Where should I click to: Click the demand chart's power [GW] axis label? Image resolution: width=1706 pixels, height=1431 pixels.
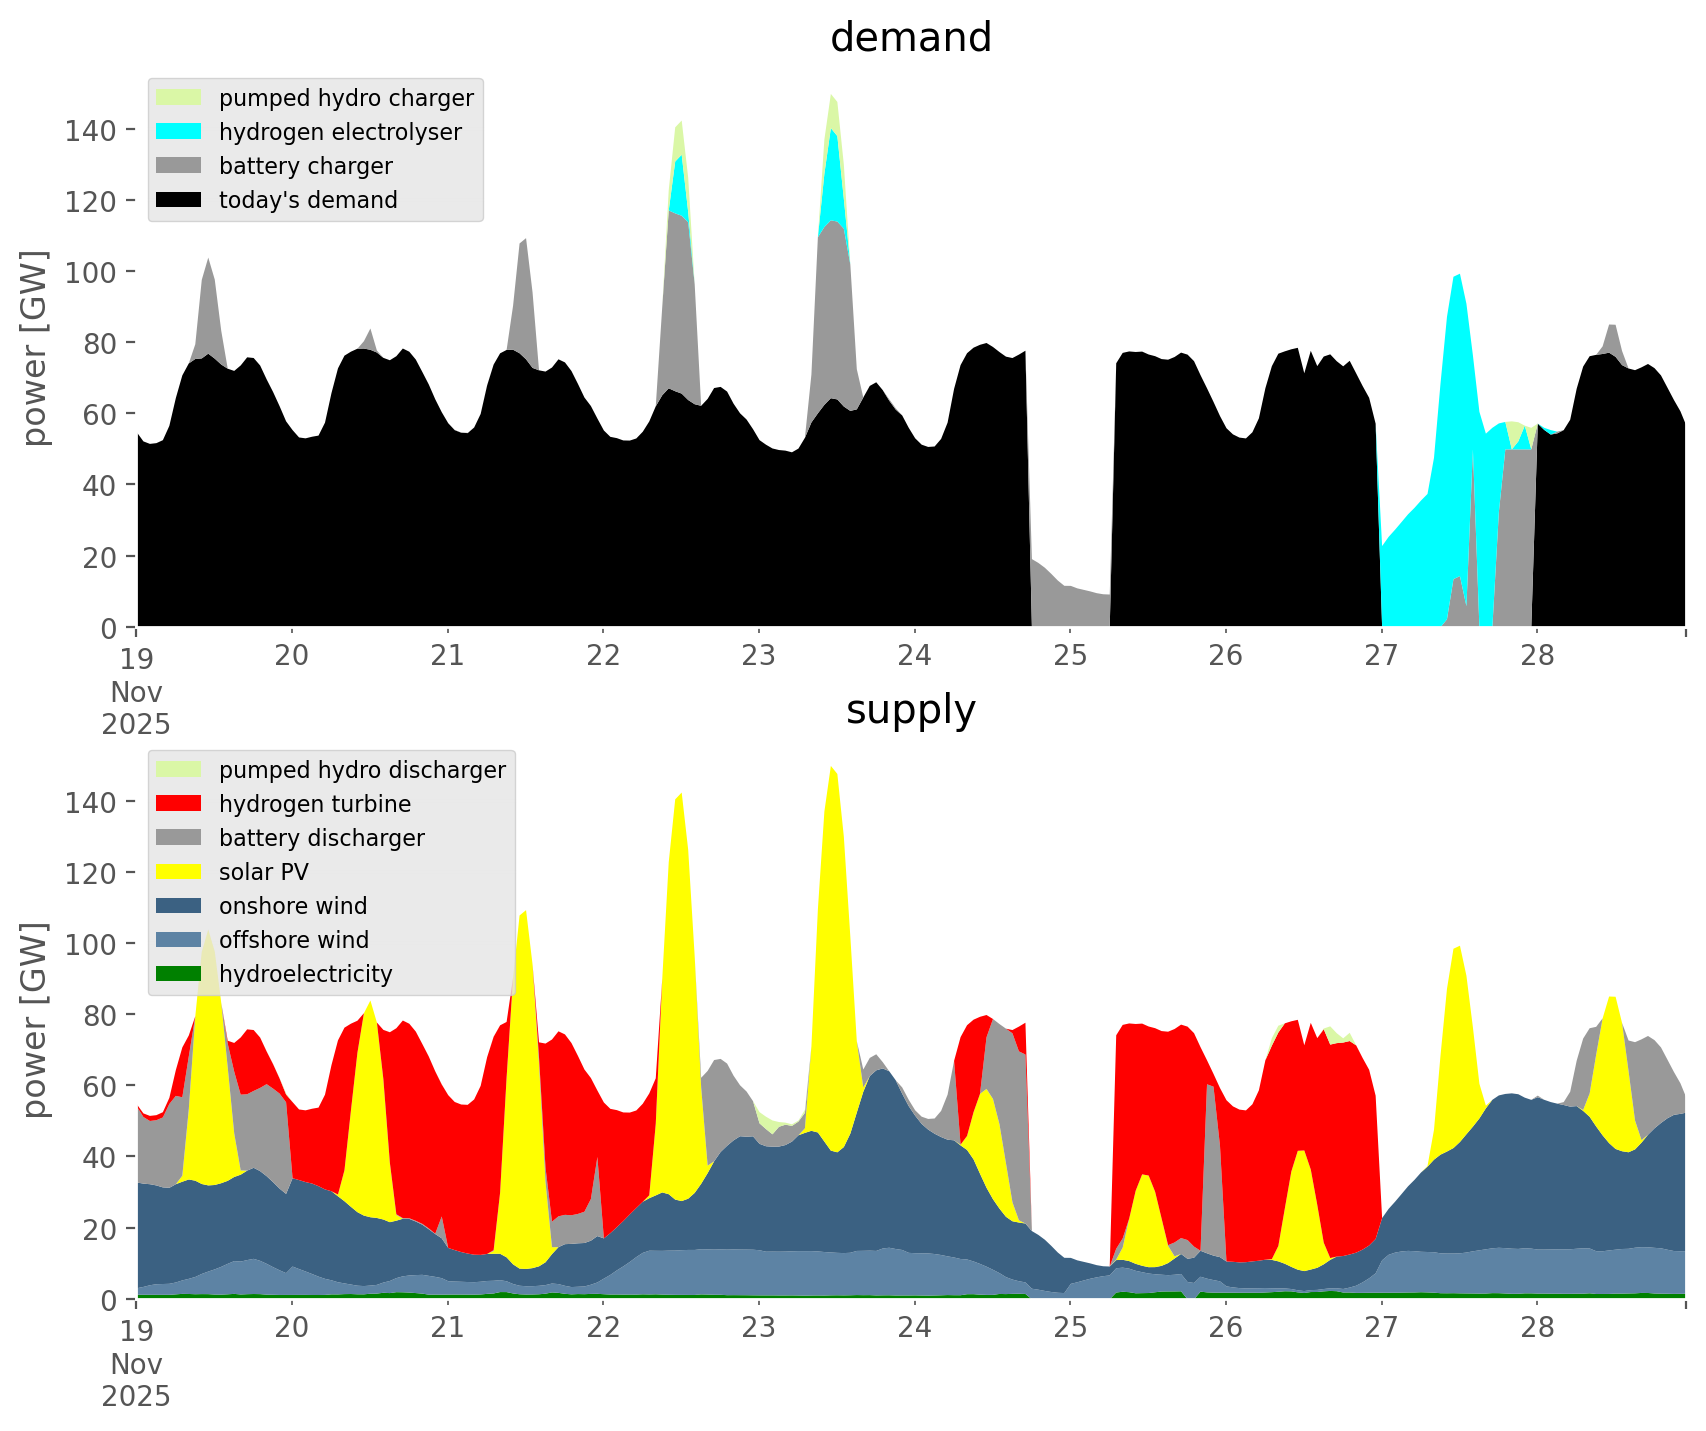(35, 348)
